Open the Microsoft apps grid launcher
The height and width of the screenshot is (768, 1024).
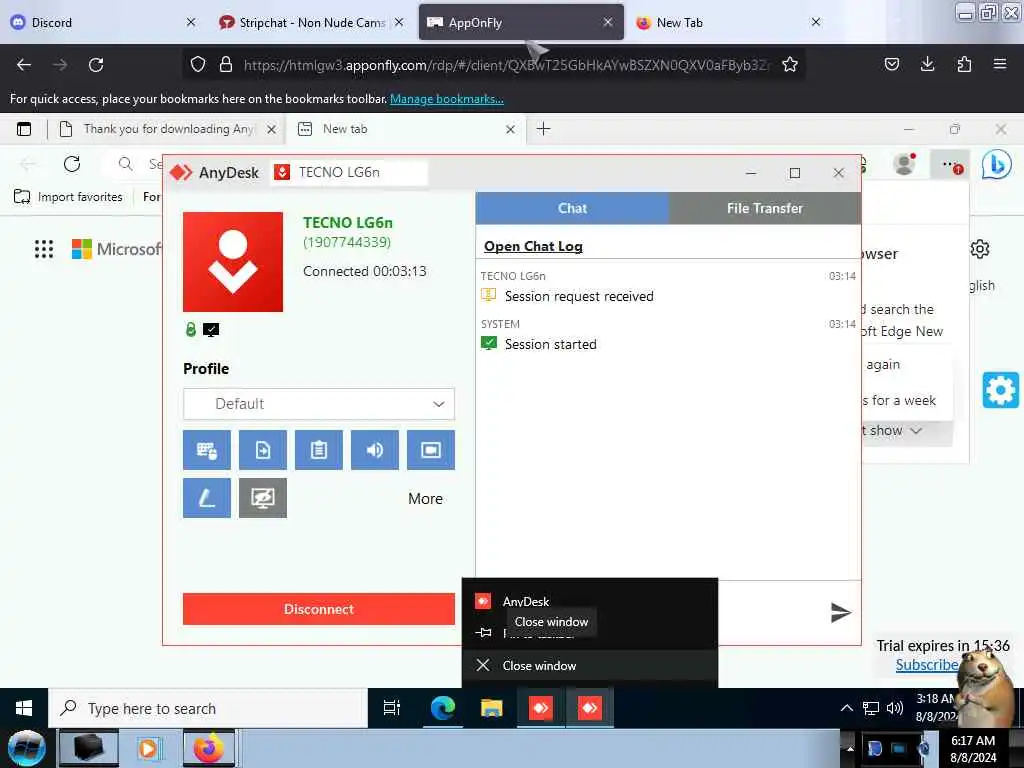(44, 249)
